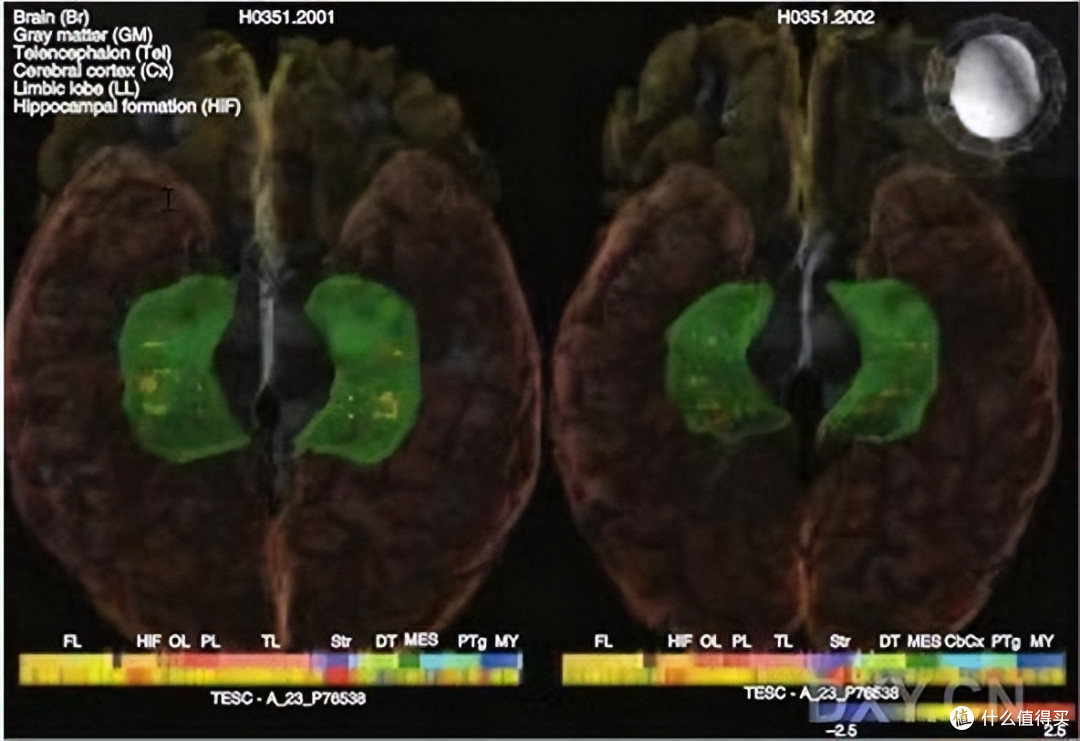Viewport: 1080px width, 741px height.
Task: Click TL label on H0351.2002 heatmap
Action: (783, 642)
